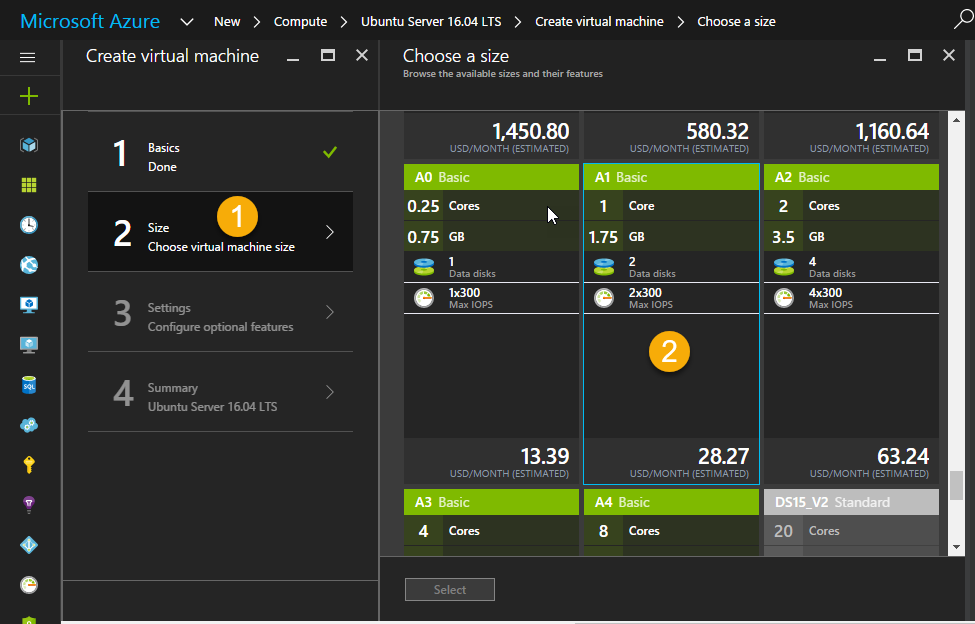Expand the Size step chevron
Screen dimensions: 975x624
pos(330,232)
